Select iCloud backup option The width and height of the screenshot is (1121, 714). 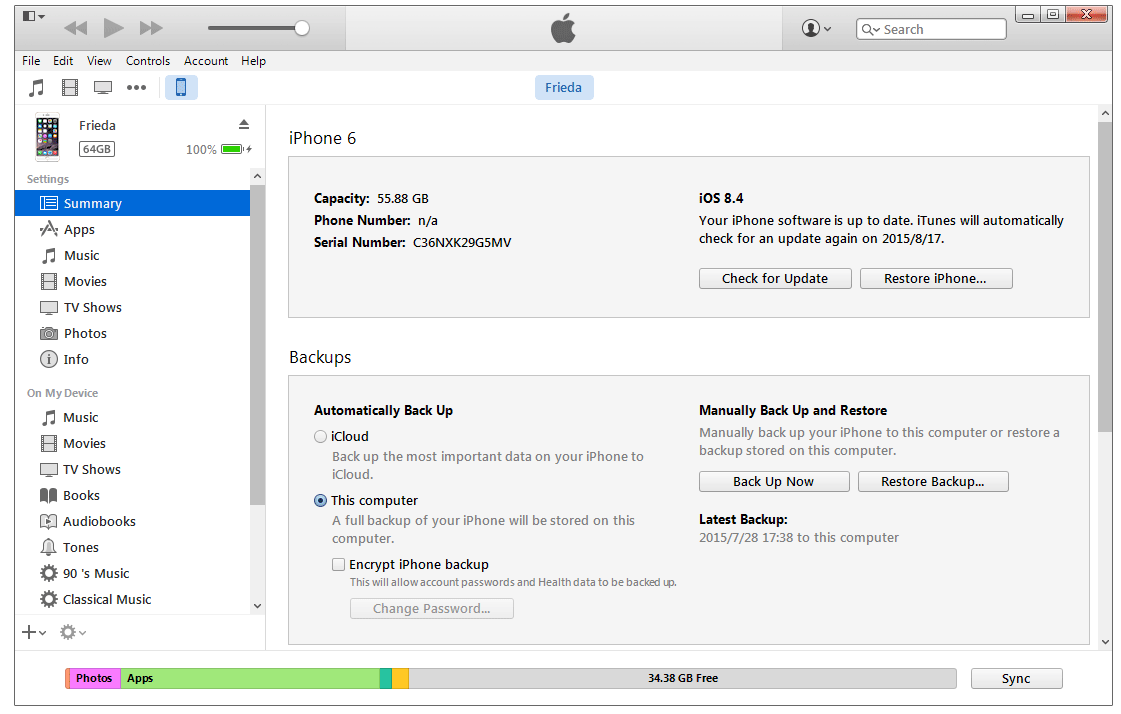tap(320, 437)
